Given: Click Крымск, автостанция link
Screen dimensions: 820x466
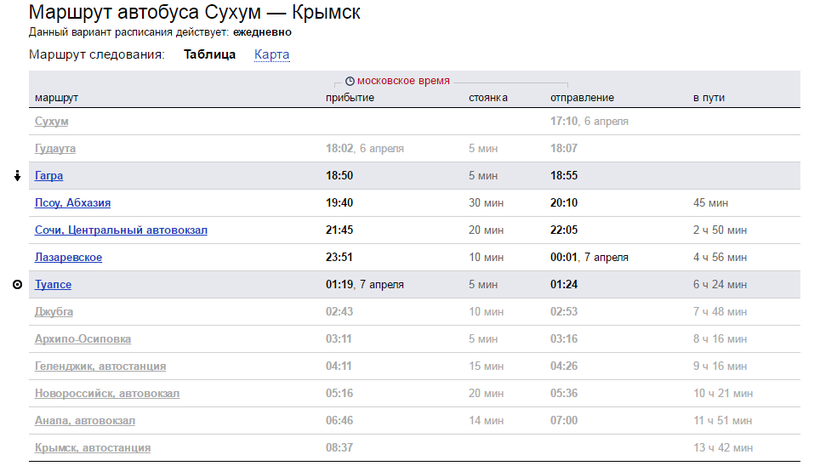Looking at the screenshot, I should [92, 448].
